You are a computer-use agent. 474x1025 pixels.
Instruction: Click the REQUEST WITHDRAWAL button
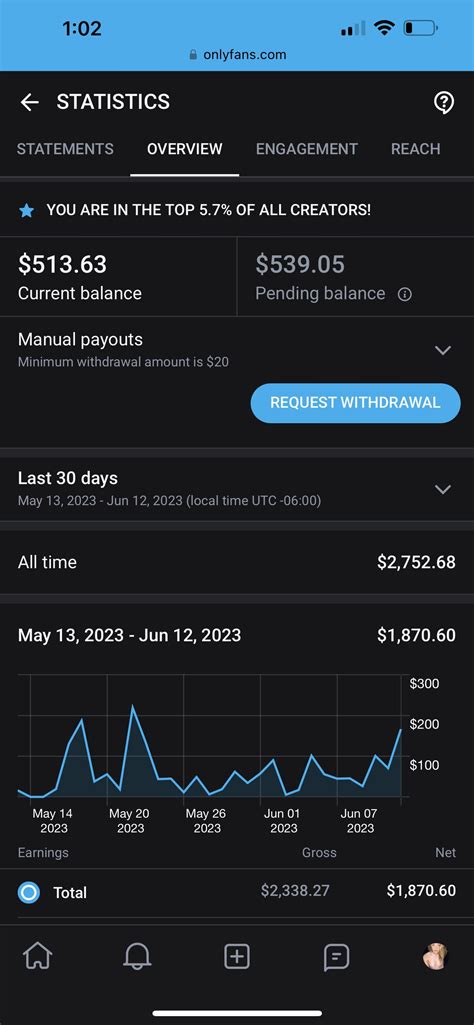click(x=356, y=403)
